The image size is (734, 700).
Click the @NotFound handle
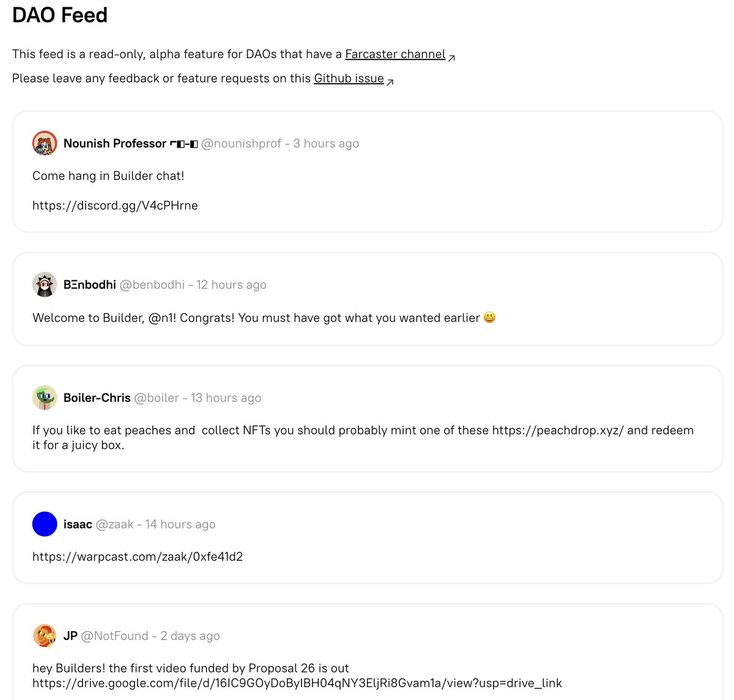(115, 636)
